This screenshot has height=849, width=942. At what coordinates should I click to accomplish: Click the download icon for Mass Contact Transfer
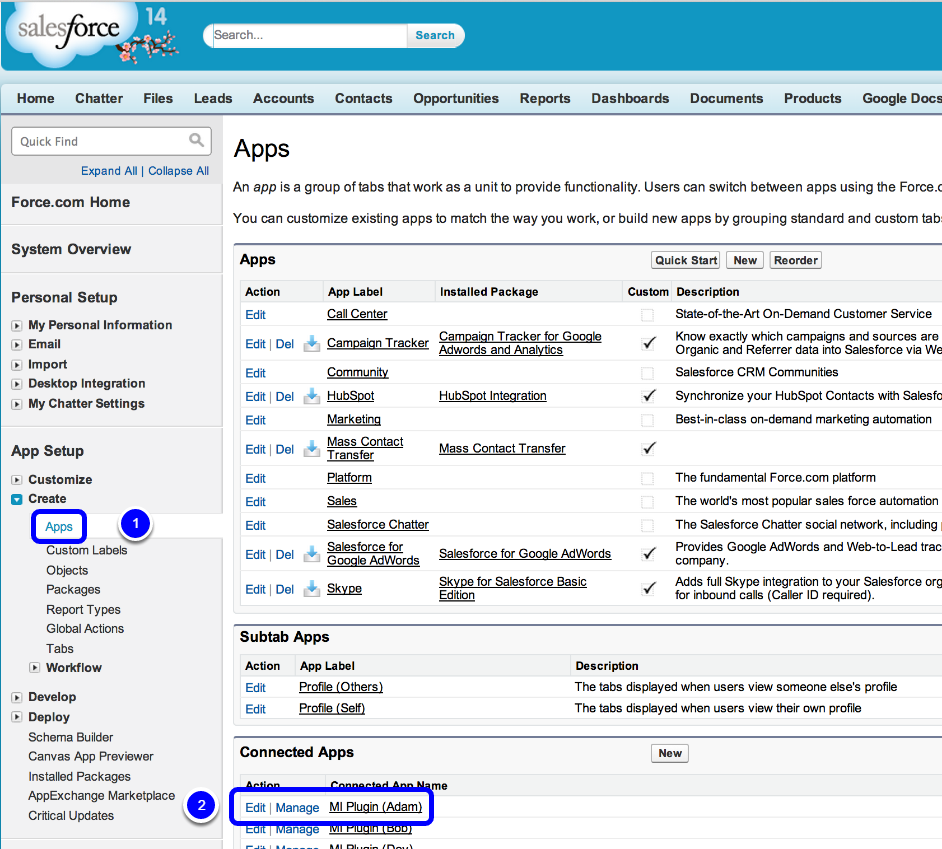pos(313,448)
